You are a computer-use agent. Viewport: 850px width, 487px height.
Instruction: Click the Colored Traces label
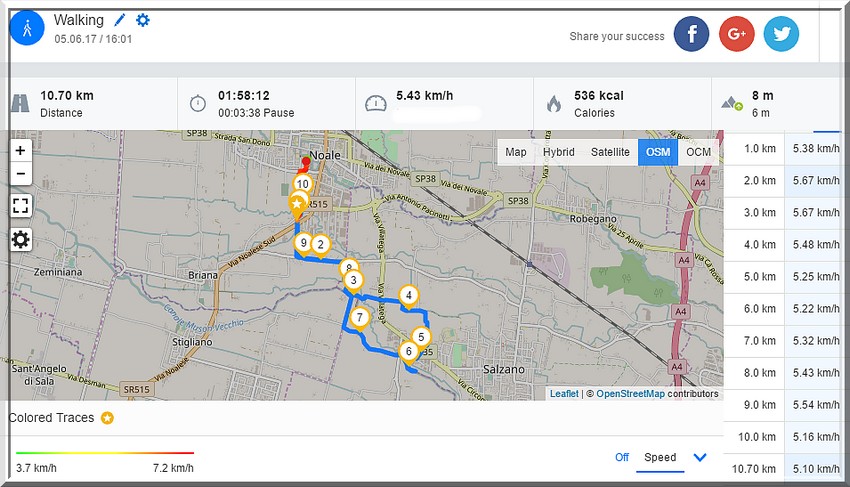click(x=51, y=418)
